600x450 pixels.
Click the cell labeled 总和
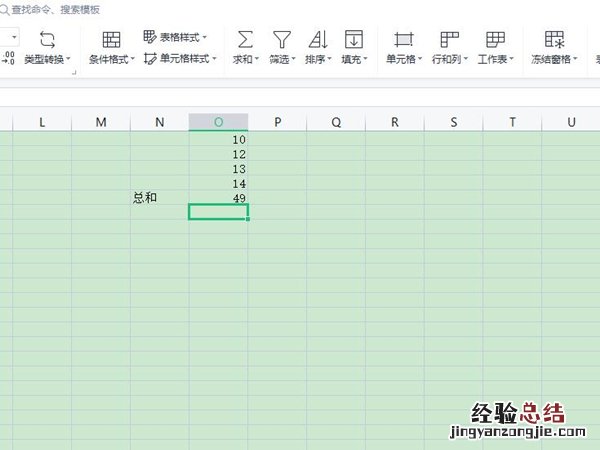click(x=160, y=197)
